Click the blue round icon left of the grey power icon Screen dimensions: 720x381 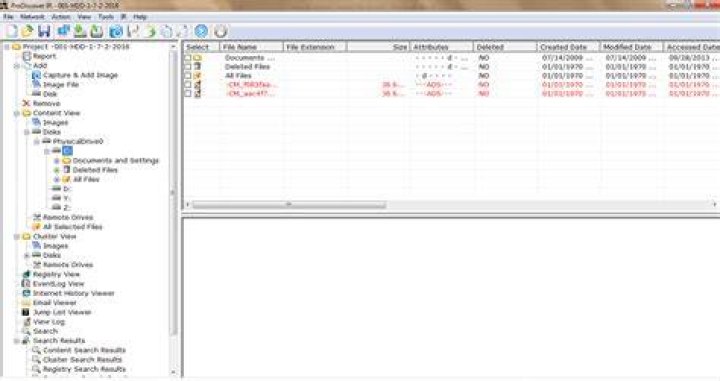[201, 31]
